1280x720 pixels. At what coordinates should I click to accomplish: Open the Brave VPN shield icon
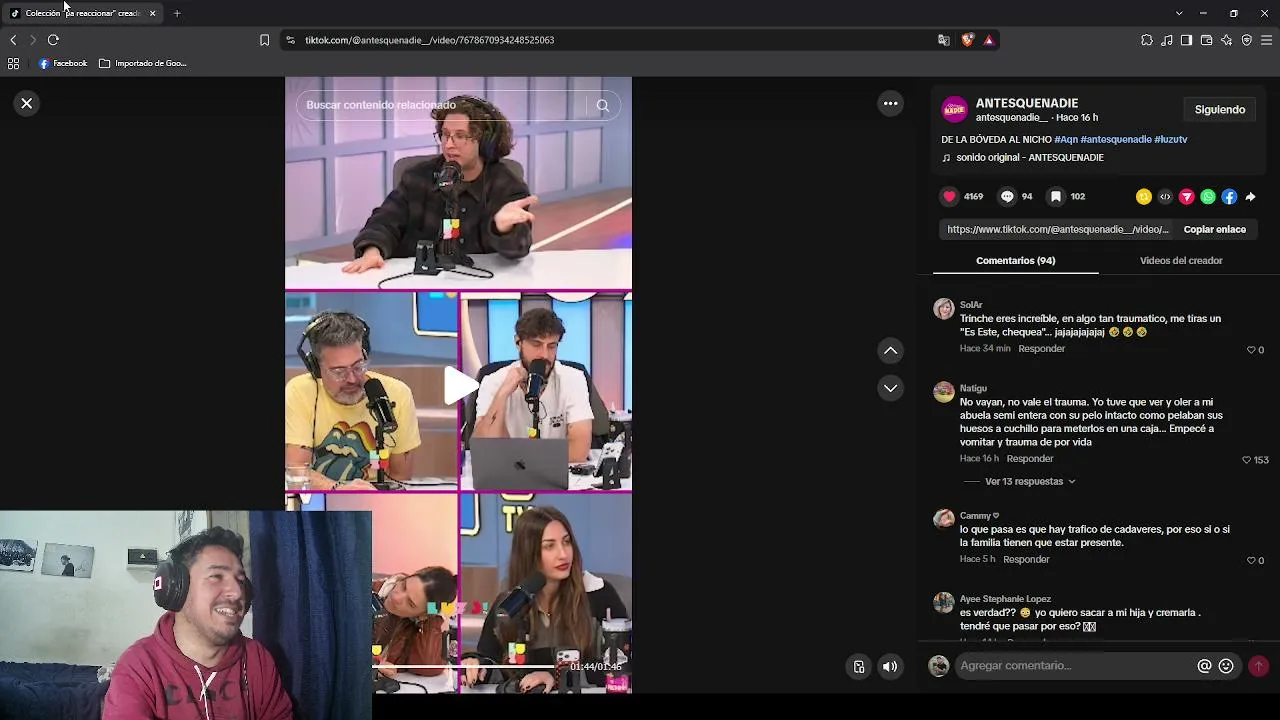coord(1246,40)
